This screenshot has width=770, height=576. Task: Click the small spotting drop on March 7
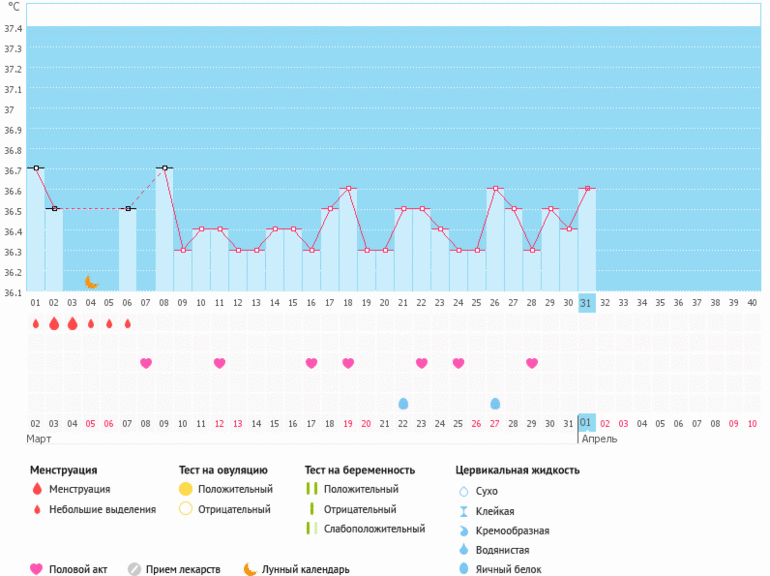pos(127,323)
